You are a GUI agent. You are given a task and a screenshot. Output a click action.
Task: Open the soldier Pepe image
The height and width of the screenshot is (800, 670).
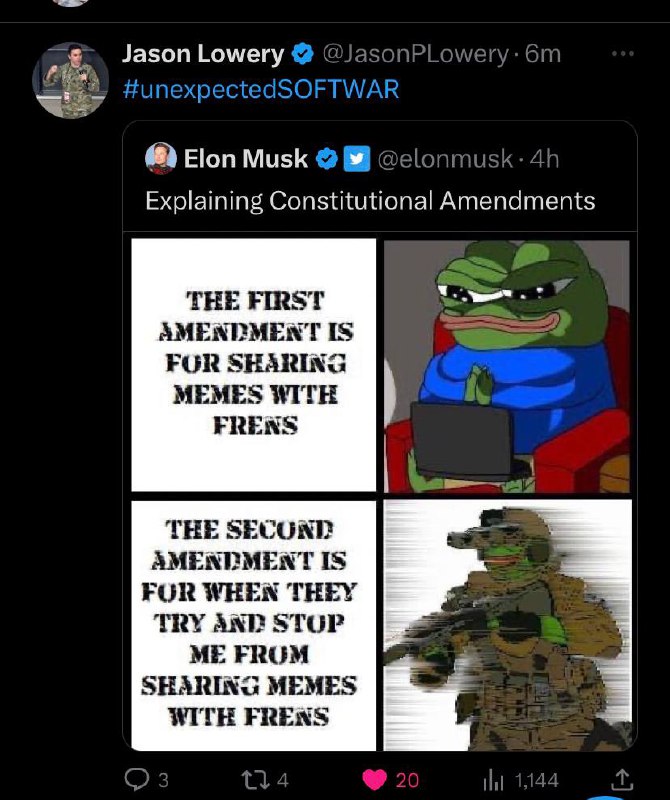(x=508, y=625)
